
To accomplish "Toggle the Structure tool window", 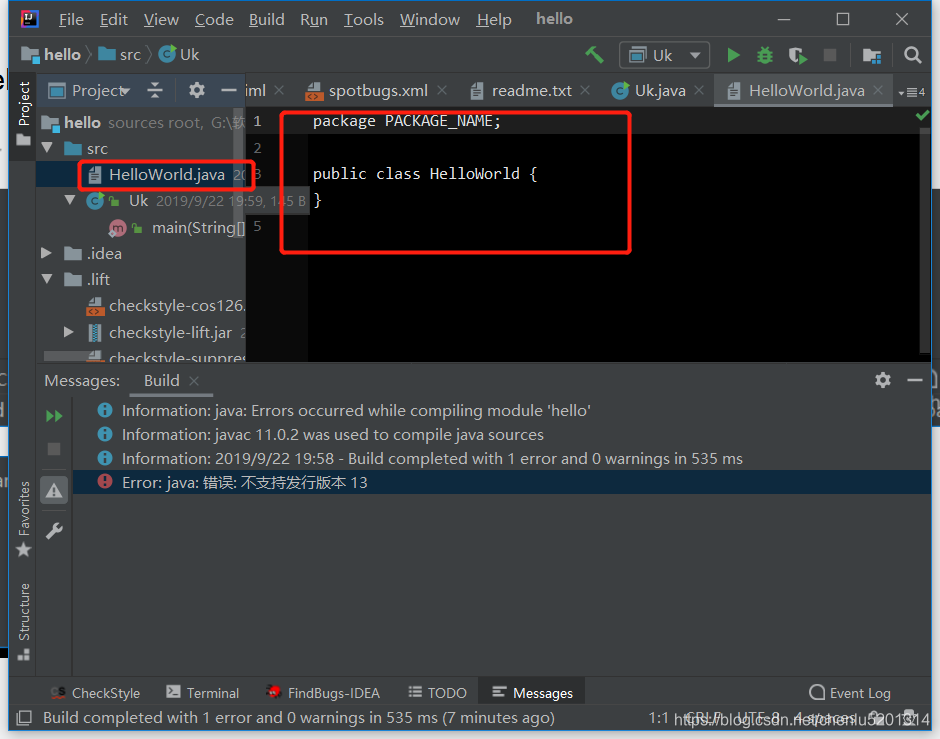I will [x=22, y=612].
